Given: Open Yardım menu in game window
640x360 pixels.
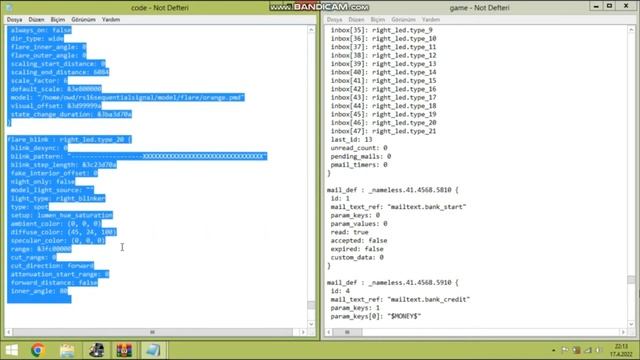Looking at the screenshot, I should 431,20.
